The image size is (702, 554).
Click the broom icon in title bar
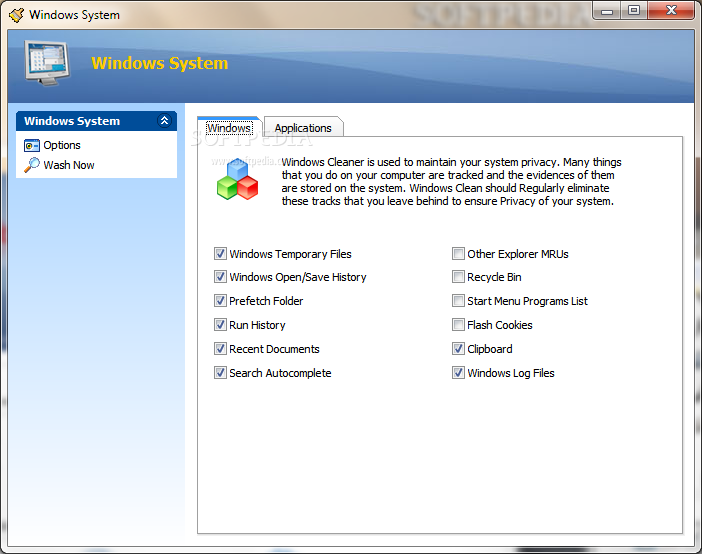[x=17, y=15]
